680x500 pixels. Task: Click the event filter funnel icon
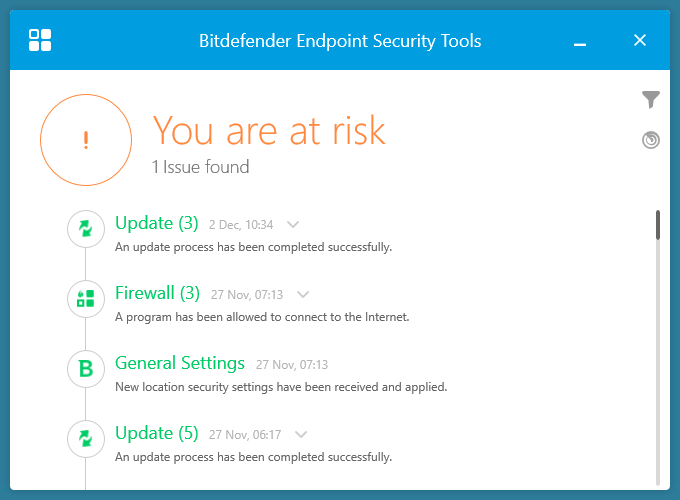coord(651,99)
